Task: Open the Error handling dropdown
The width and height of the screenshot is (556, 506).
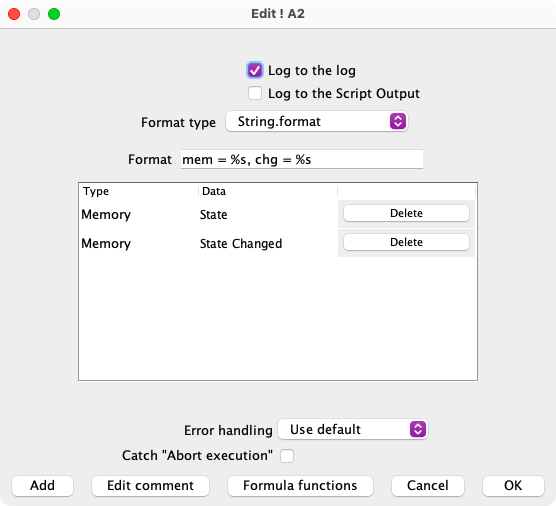Action: [x=353, y=429]
